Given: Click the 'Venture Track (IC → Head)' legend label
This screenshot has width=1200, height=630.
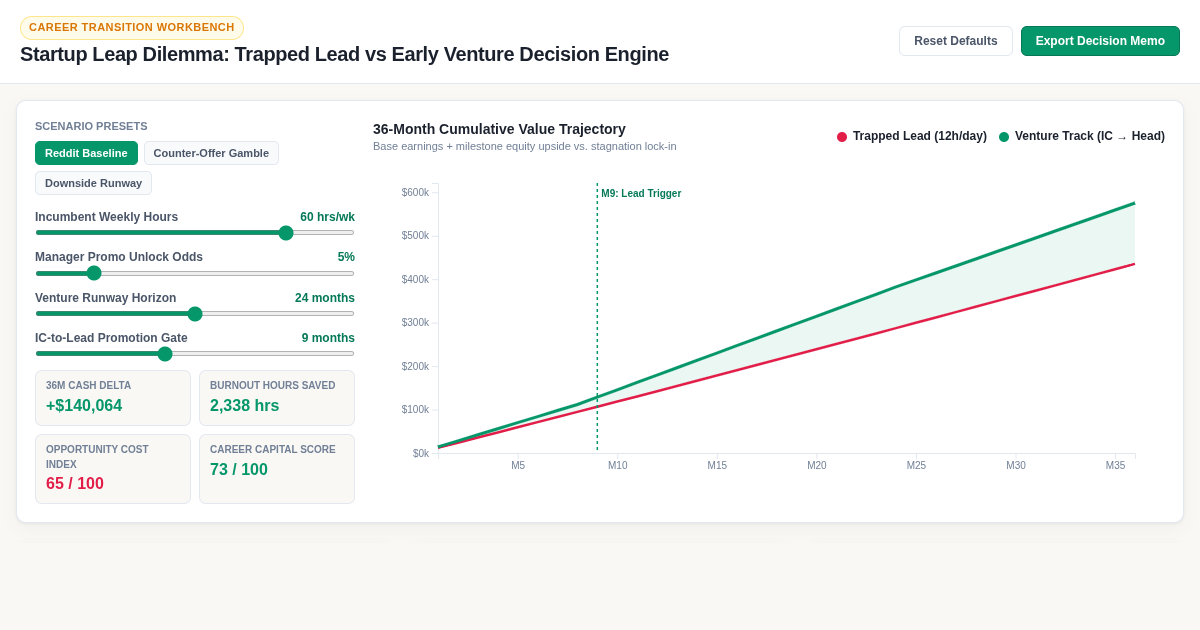Looking at the screenshot, I should tap(1090, 136).
